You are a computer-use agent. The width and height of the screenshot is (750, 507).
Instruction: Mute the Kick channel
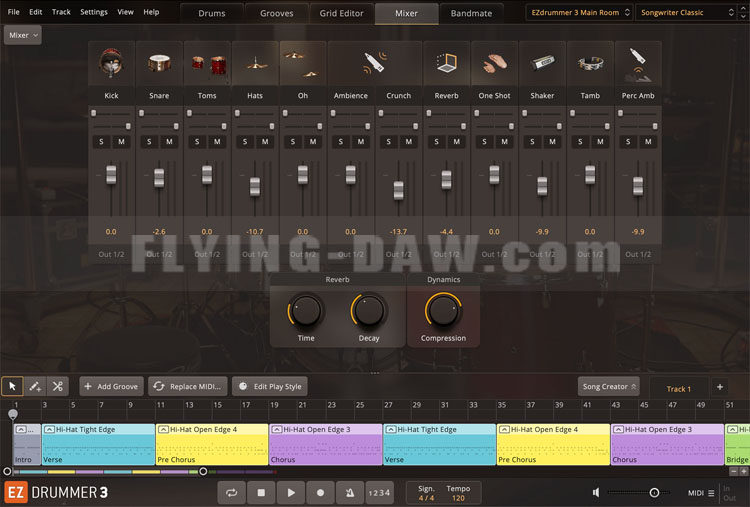121,142
